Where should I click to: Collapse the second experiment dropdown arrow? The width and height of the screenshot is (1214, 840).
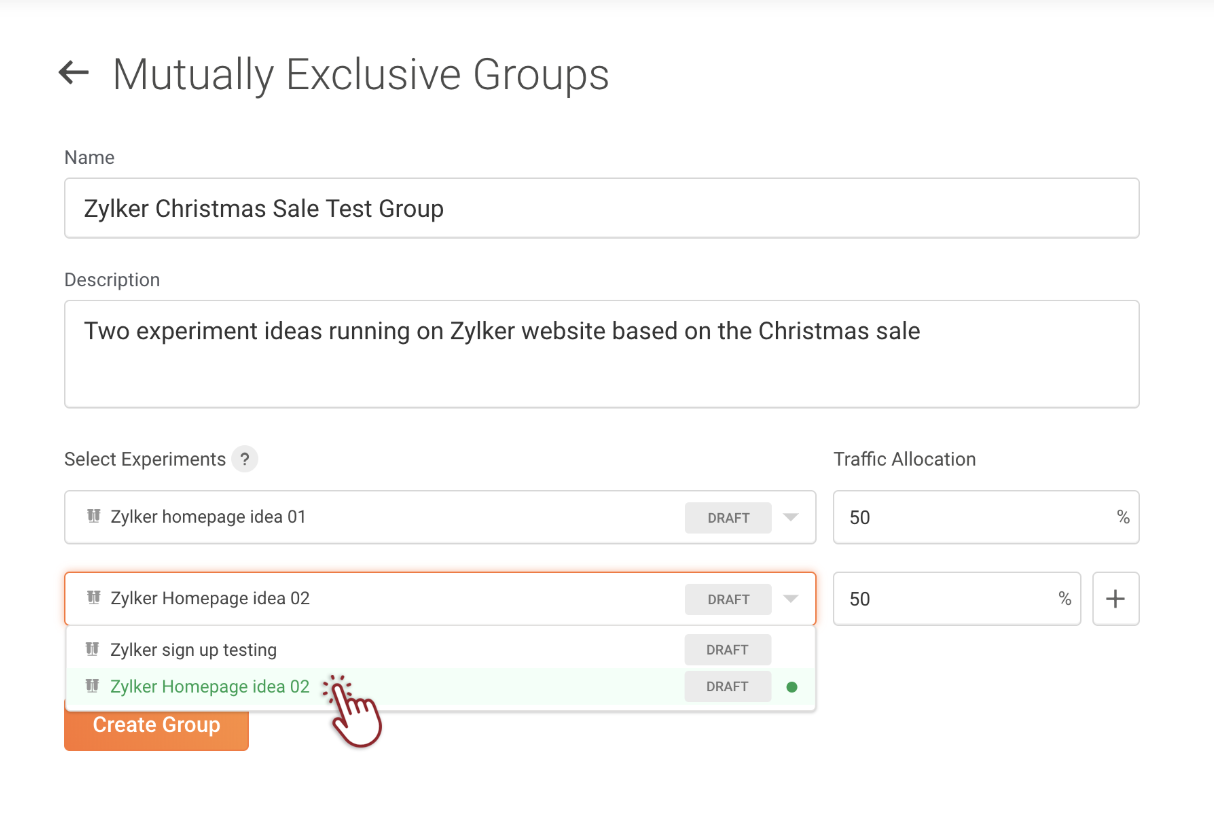tap(791, 599)
